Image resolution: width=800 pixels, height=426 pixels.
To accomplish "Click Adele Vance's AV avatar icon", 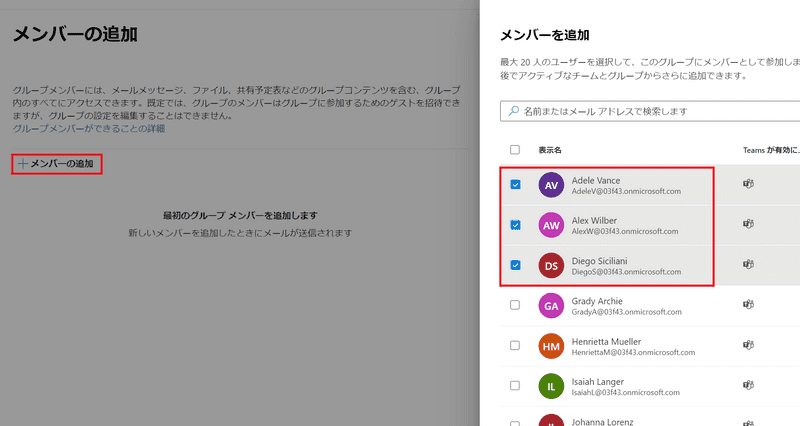I will (x=551, y=185).
